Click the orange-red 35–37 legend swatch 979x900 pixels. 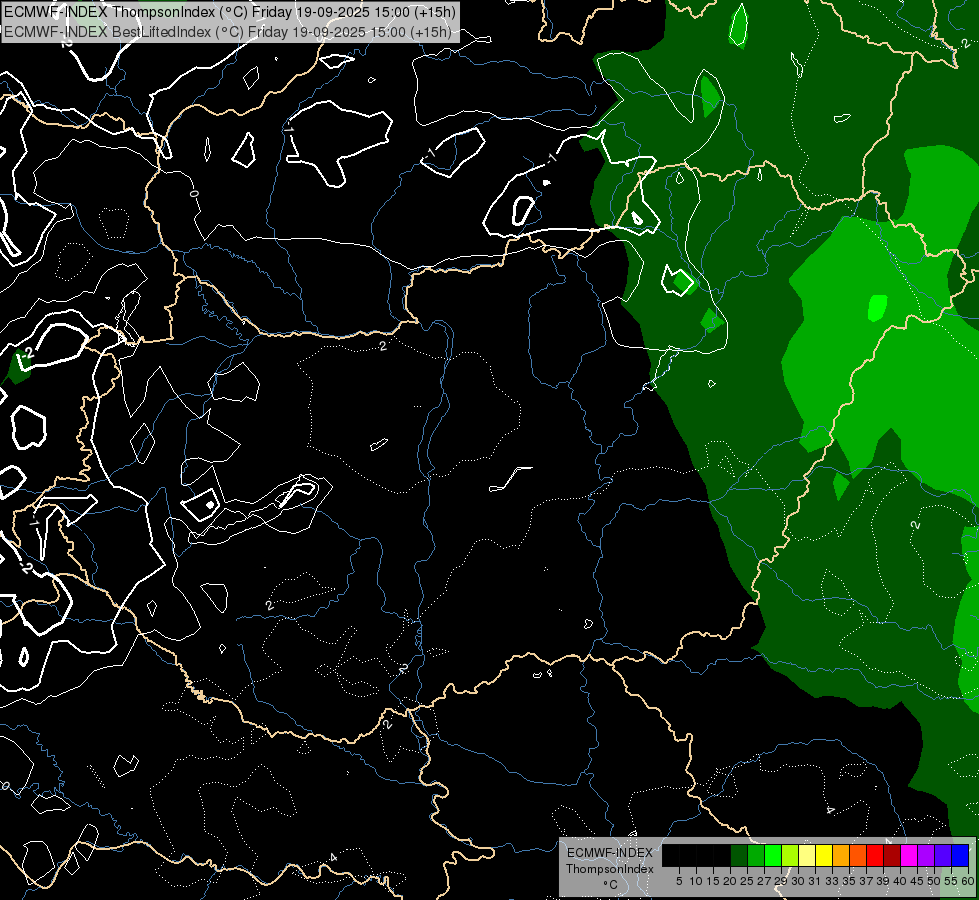point(858,855)
